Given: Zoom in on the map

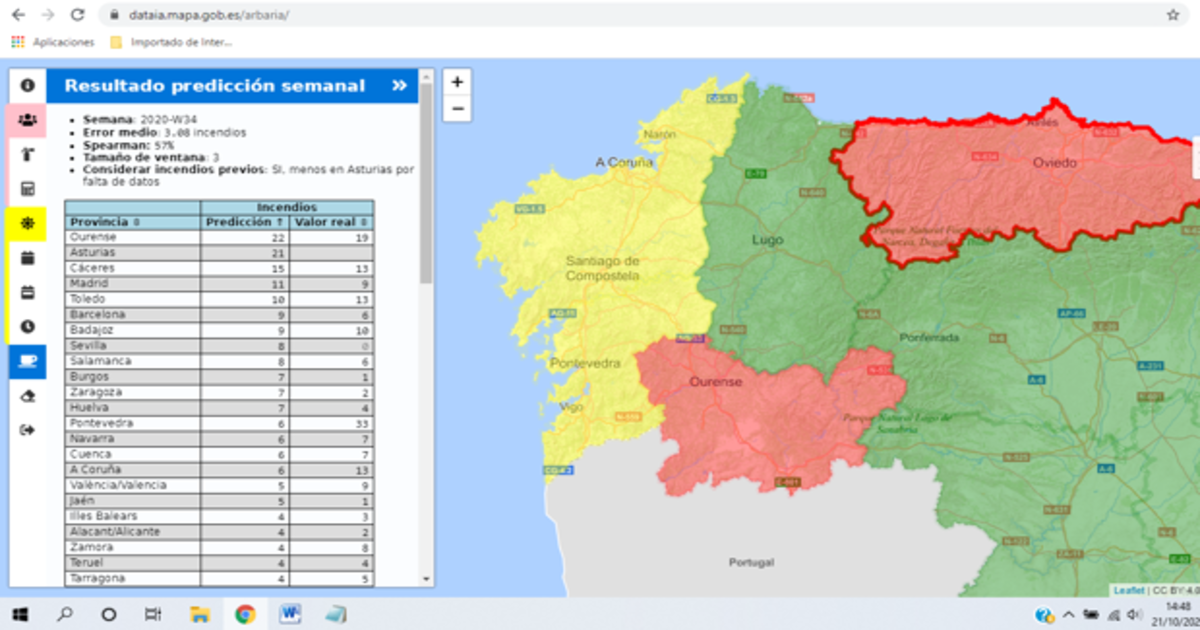Looking at the screenshot, I should pos(457,83).
